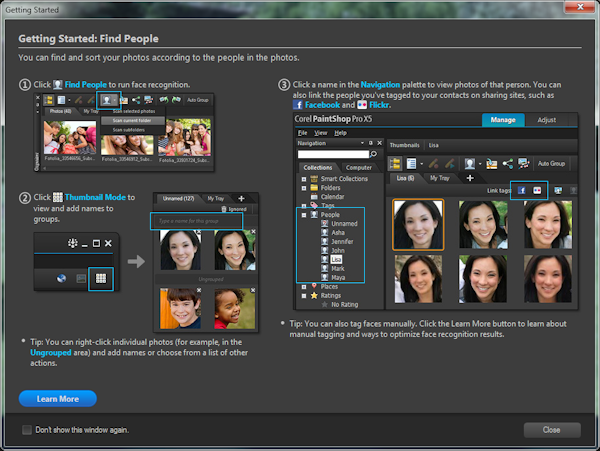Click the Flickr link tag icon
Viewport: 600px width, 451px height.
coord(537,189)
